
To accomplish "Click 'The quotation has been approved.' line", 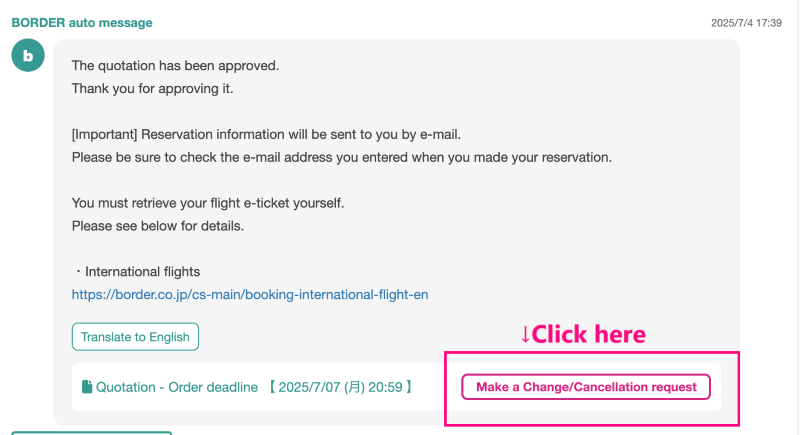I will coord(175,66).
